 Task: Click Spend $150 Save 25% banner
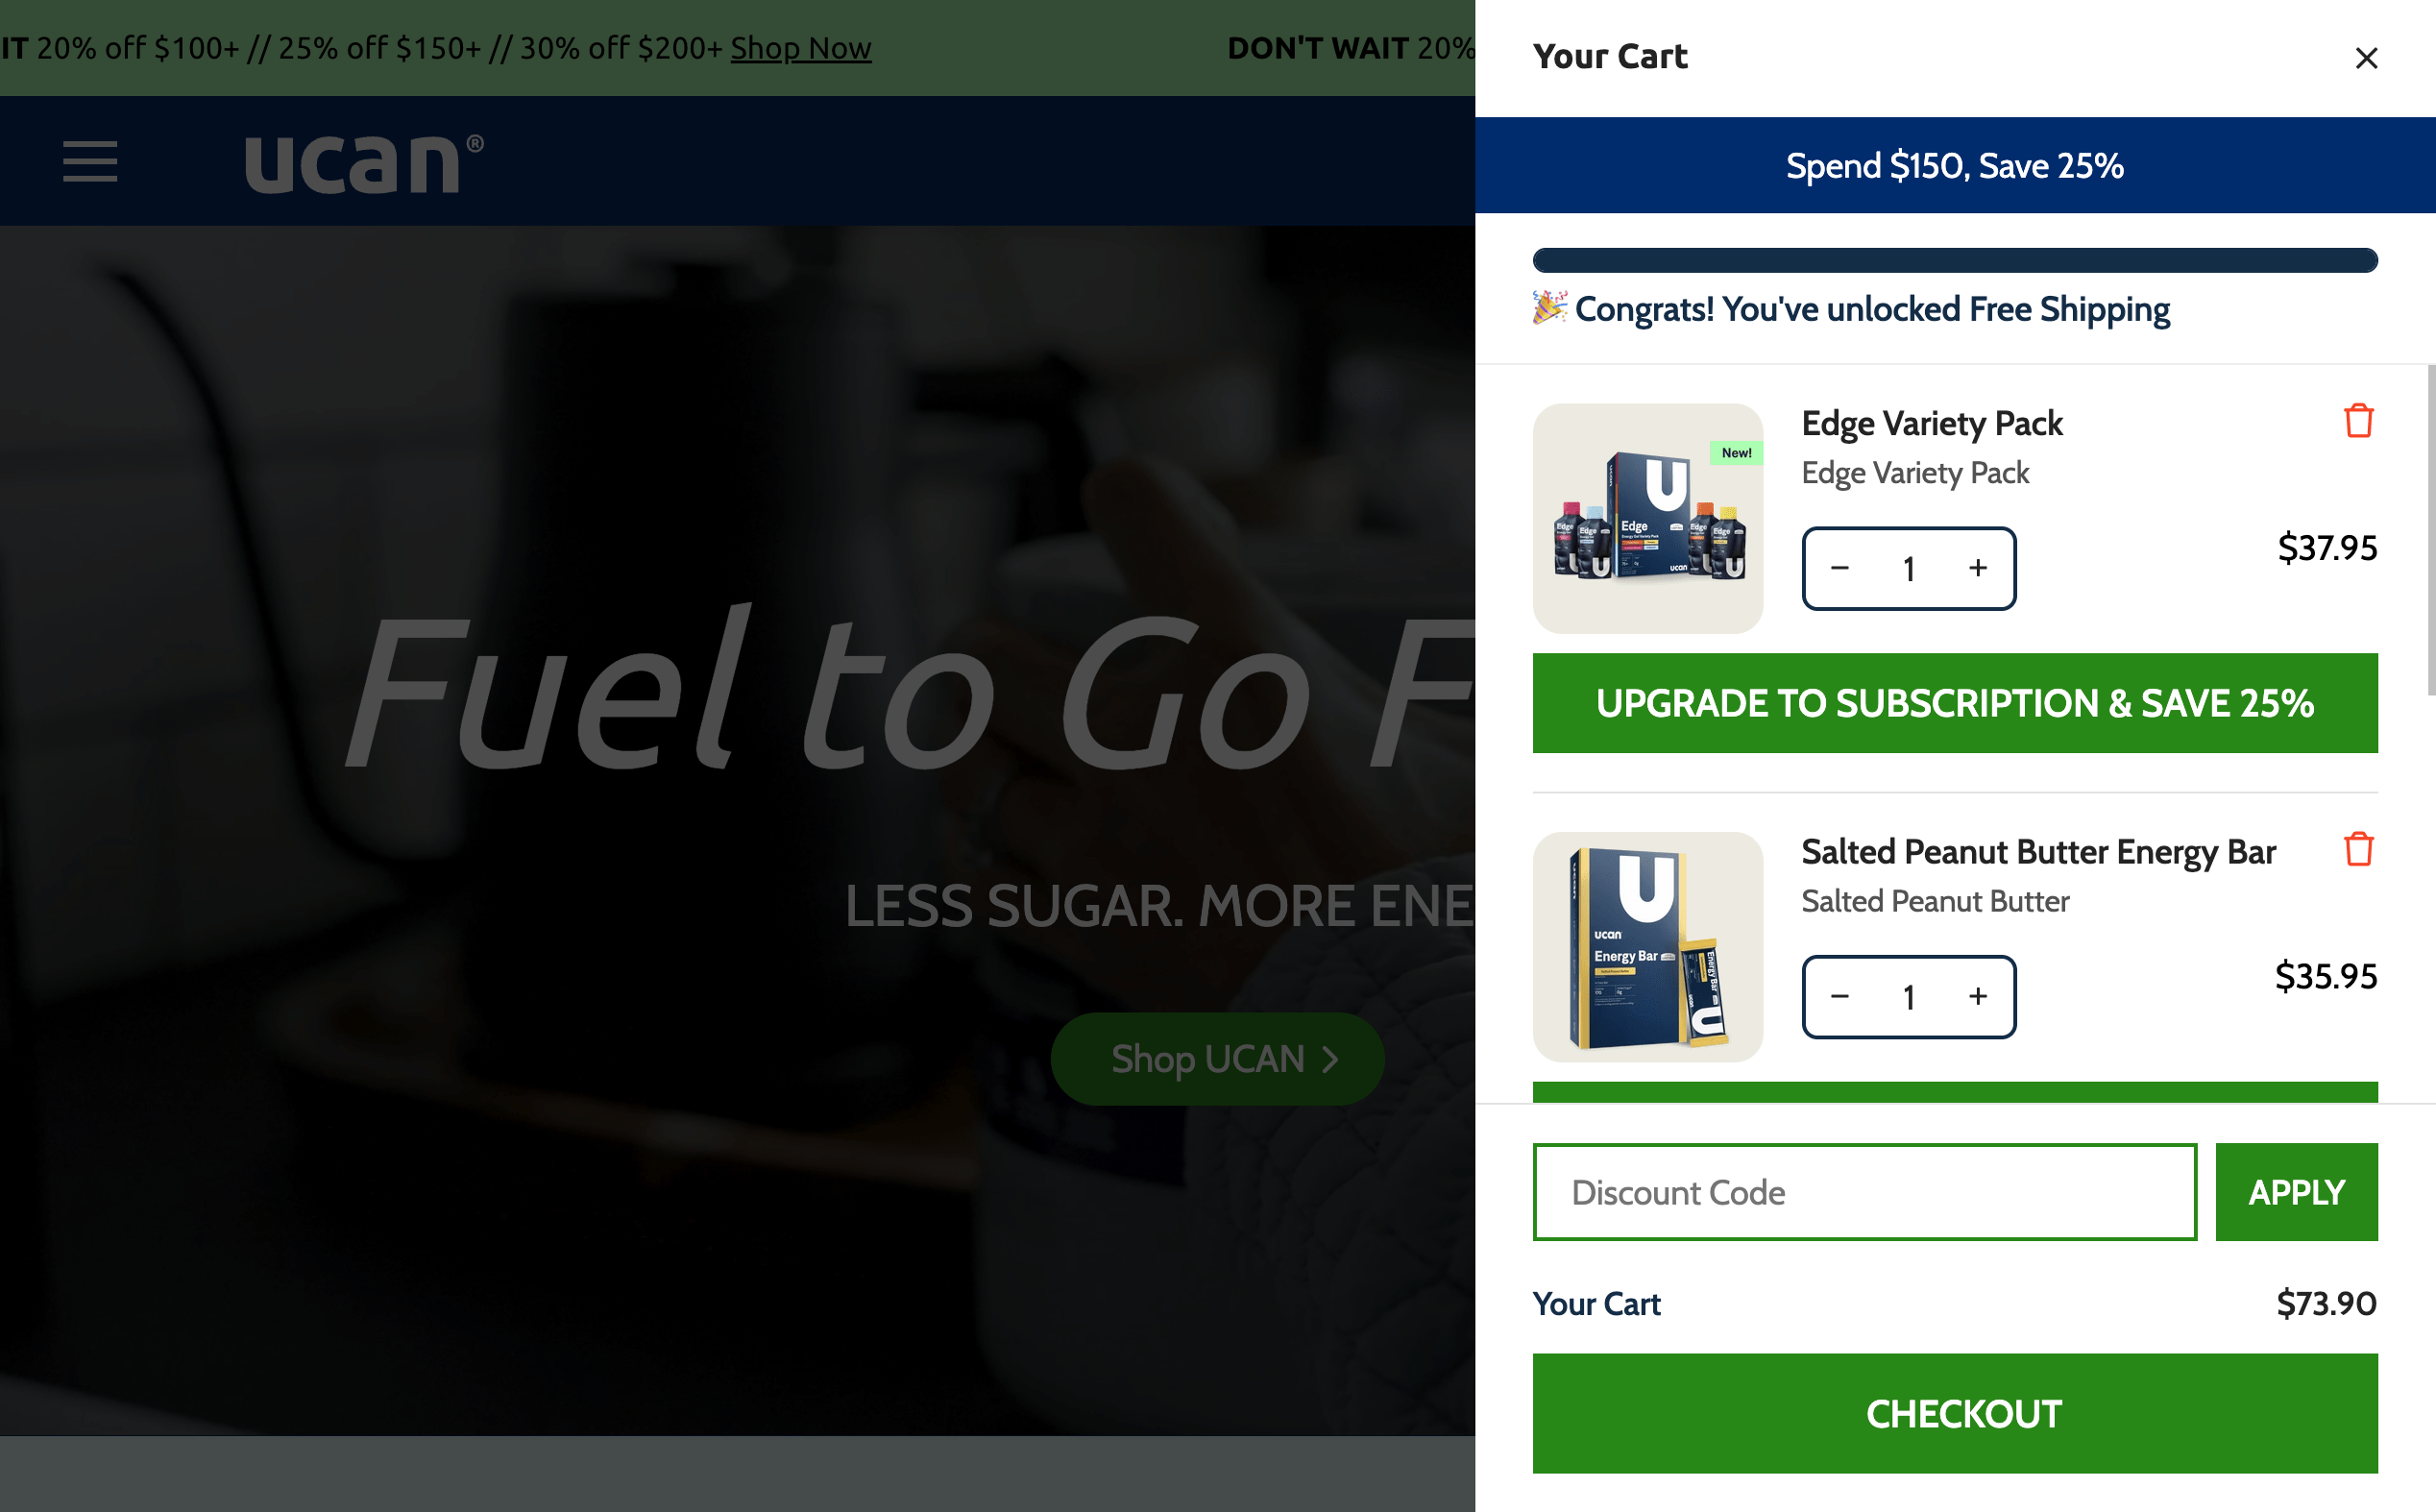click(1956, 165)
